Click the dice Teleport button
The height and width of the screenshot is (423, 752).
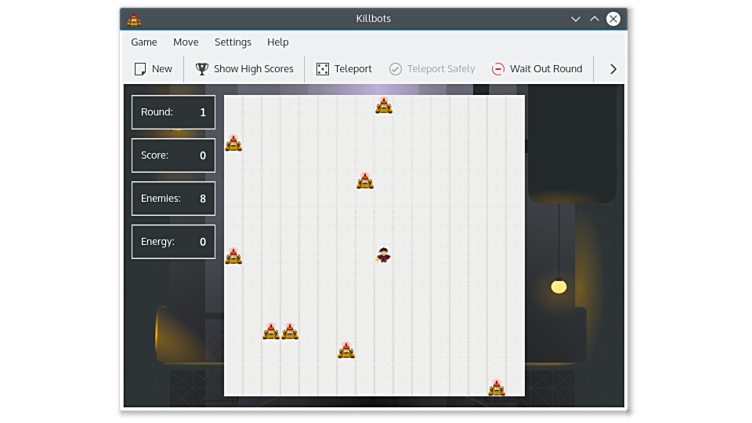click(343, 69)
